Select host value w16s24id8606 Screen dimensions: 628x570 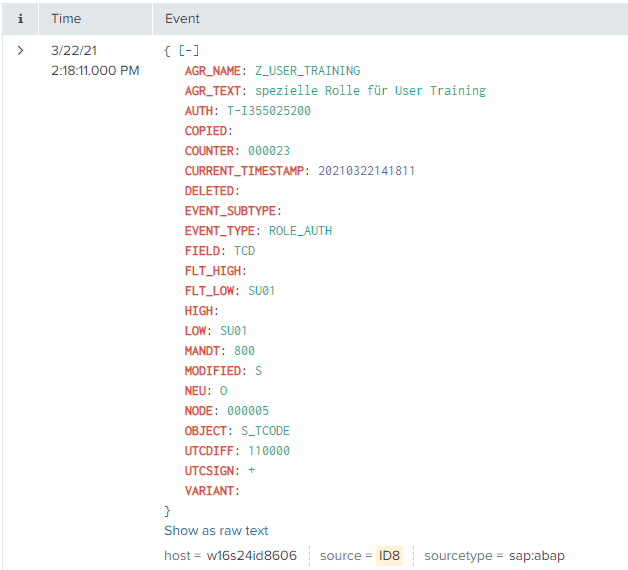pyautogui.click(x=251, y=555)
